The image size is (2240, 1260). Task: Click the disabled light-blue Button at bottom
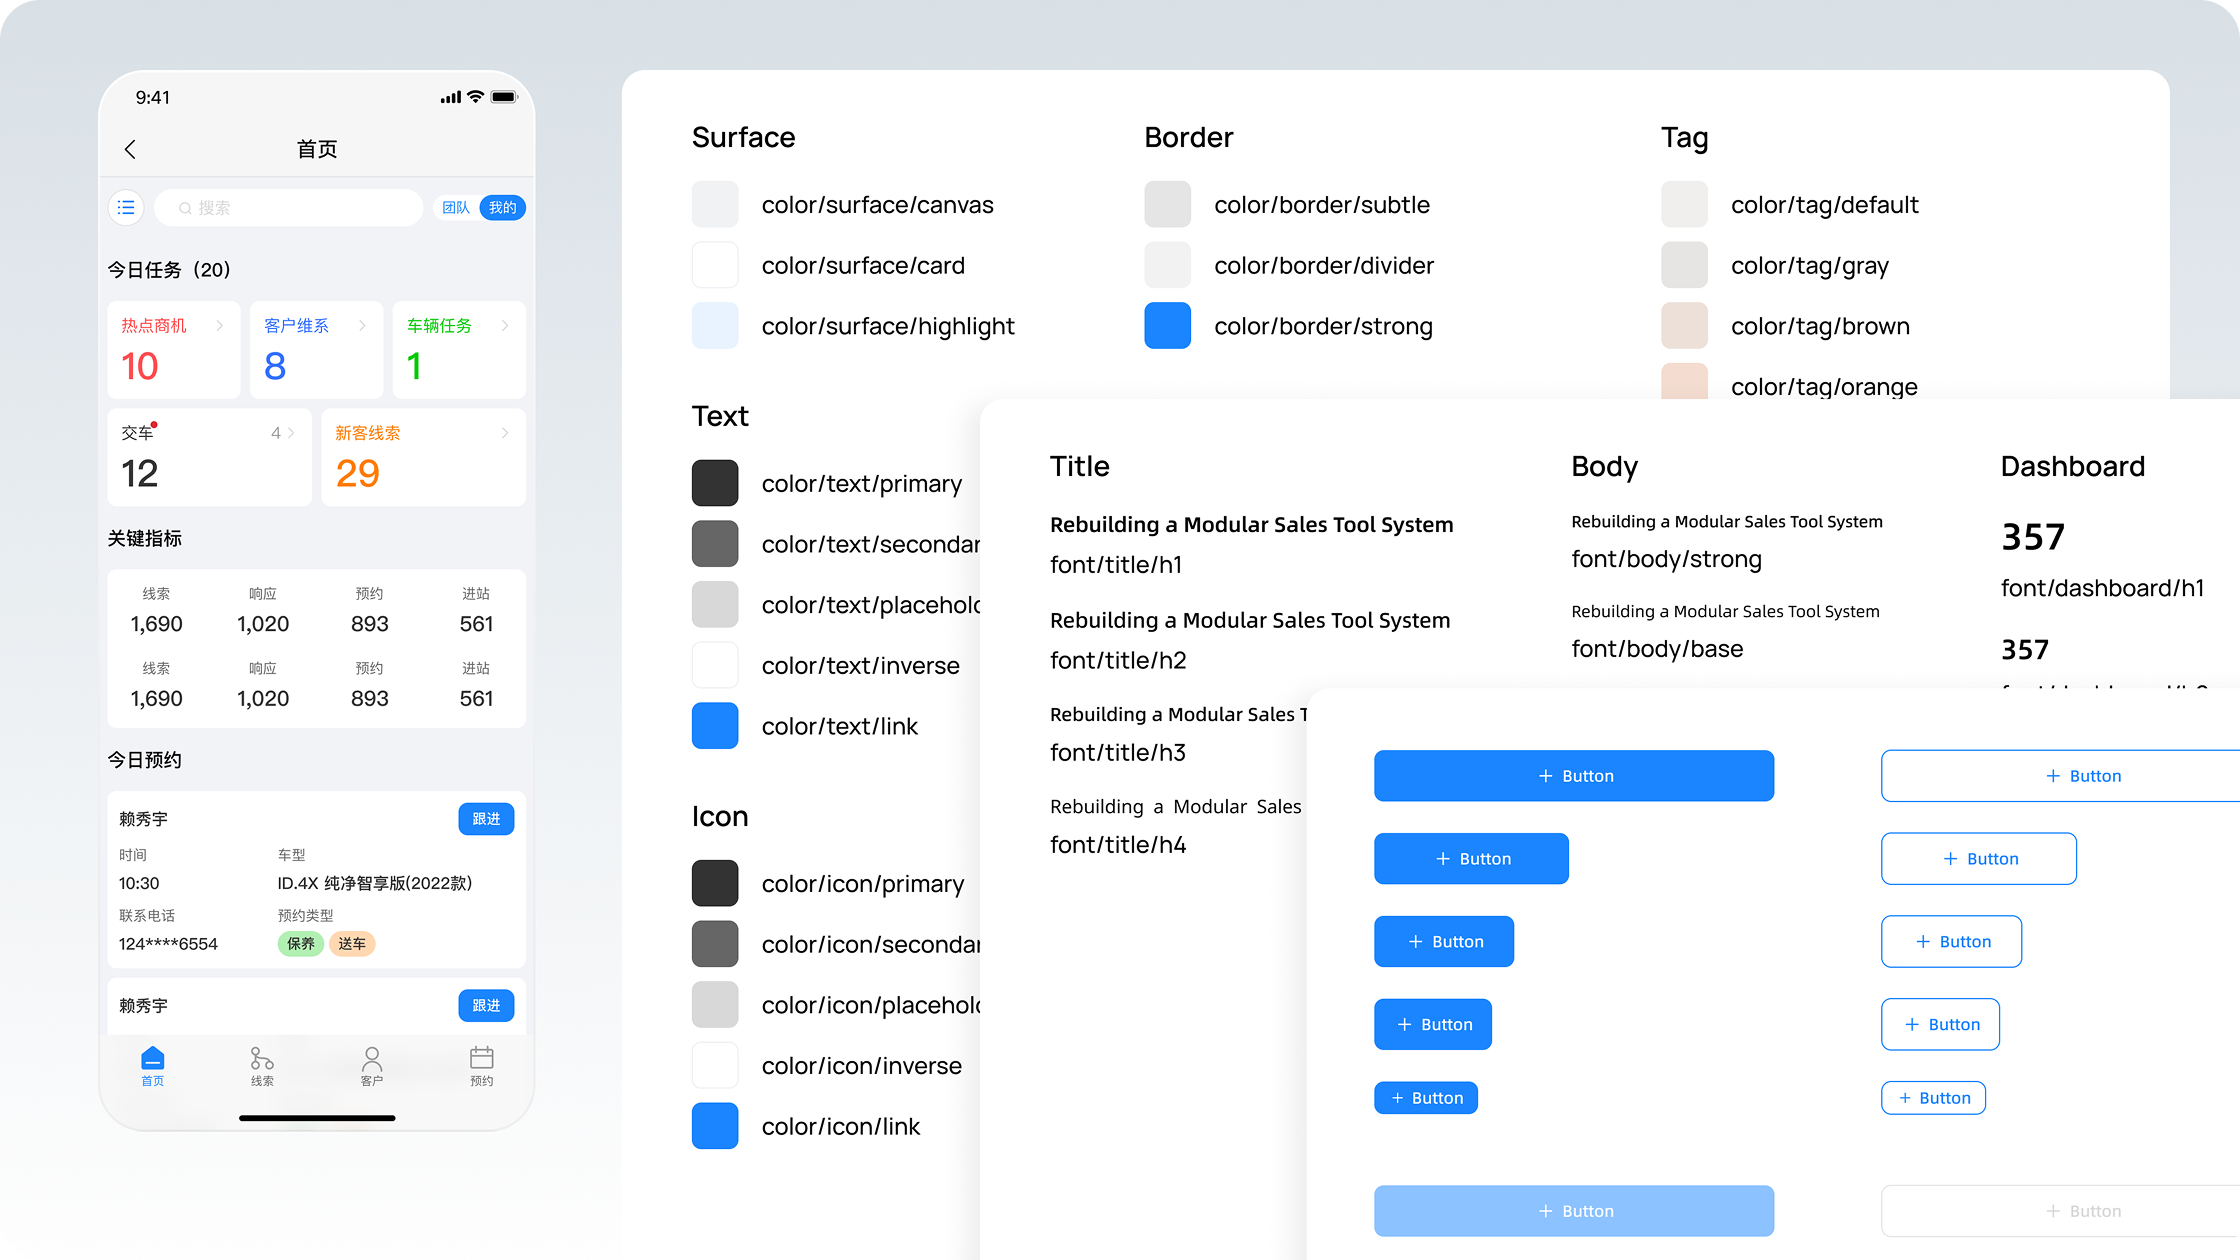pyautogui.click(x=1574, y=1210)
